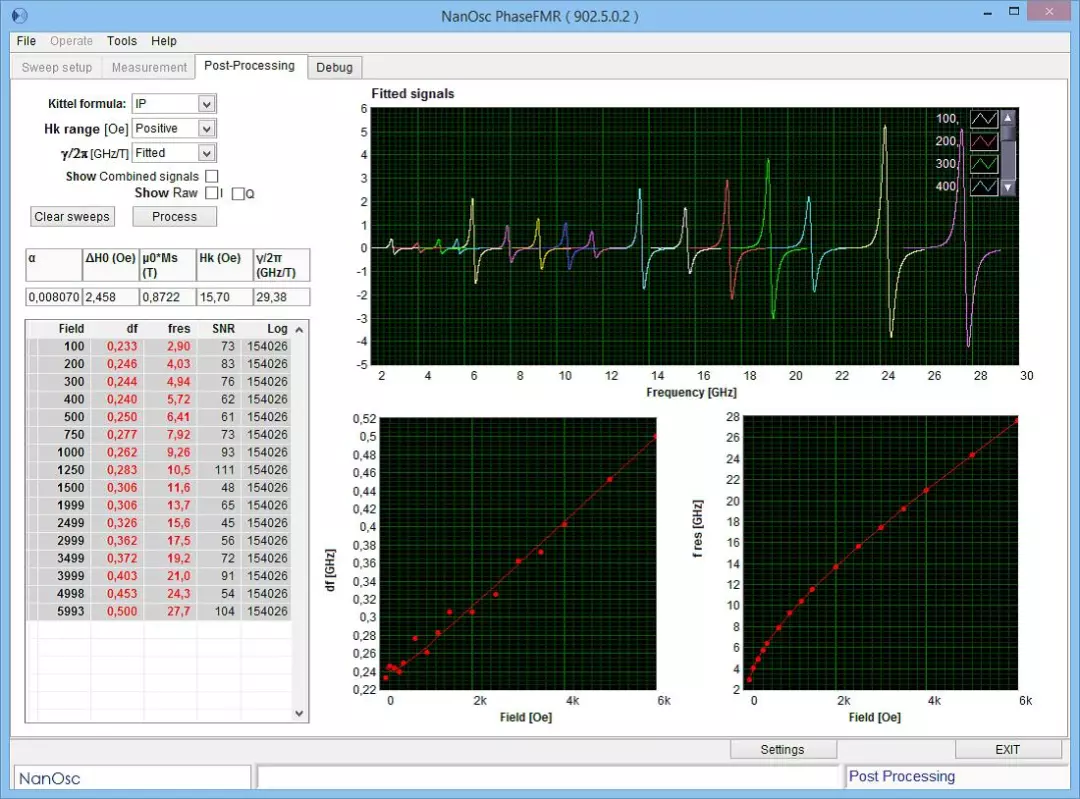1080x799 pixels.
Task: Click the legend scroll-down arrow
Action: pos(1008,187)
